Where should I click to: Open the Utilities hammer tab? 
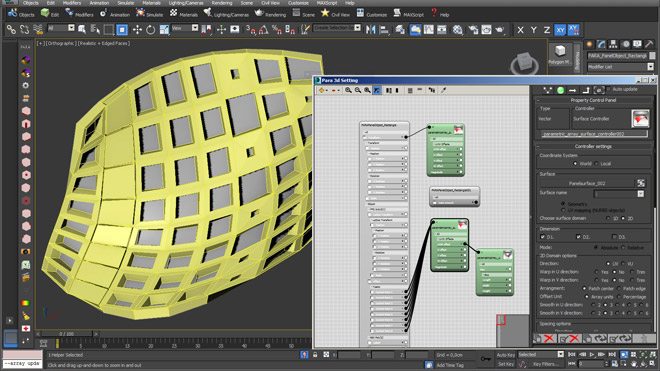tap(649, 44)
